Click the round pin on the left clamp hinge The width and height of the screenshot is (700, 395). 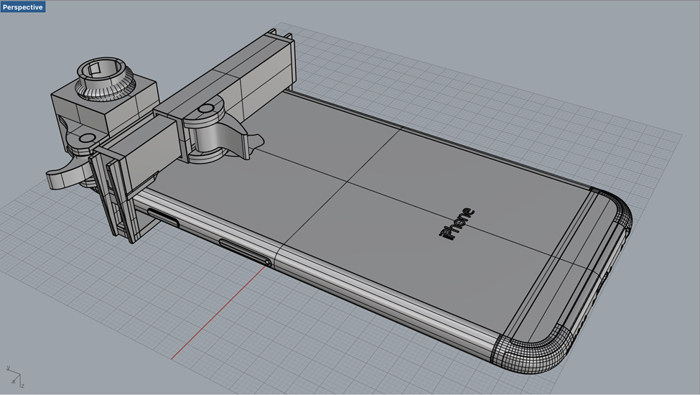pyautogui.click(x=88, y=138)
